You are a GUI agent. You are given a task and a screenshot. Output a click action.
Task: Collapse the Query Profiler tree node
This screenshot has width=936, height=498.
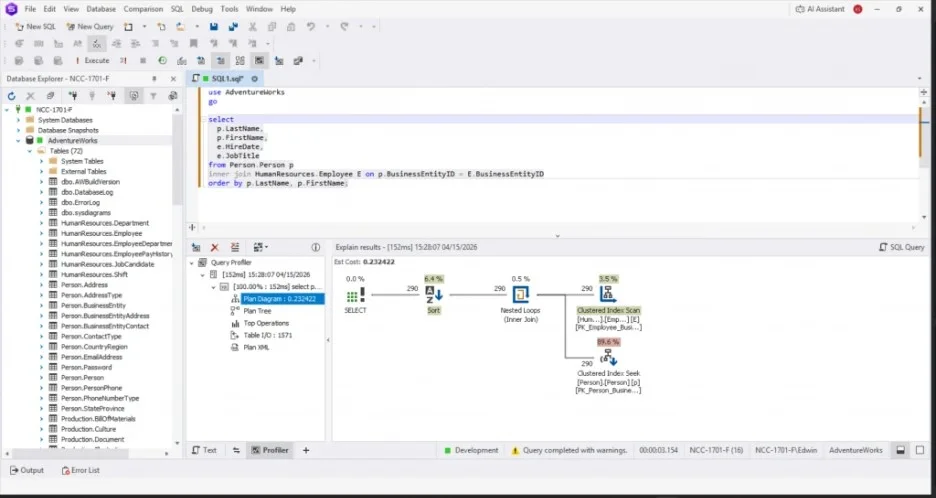(x=192, y=263)
